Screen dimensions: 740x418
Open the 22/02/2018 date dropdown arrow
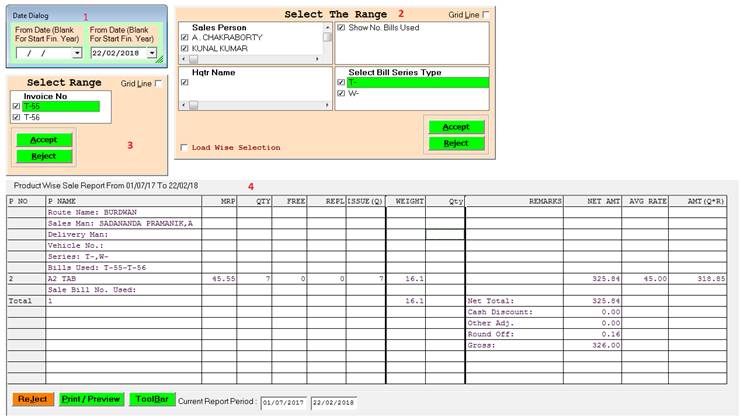click(152, 52)
